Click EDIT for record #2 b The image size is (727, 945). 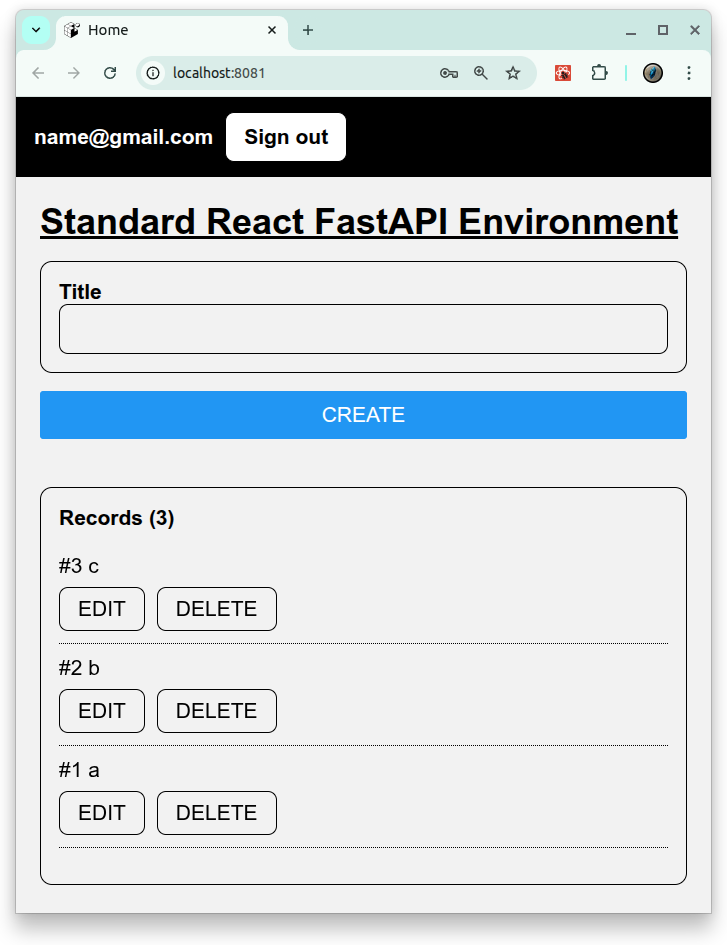[x=102, y=711]
